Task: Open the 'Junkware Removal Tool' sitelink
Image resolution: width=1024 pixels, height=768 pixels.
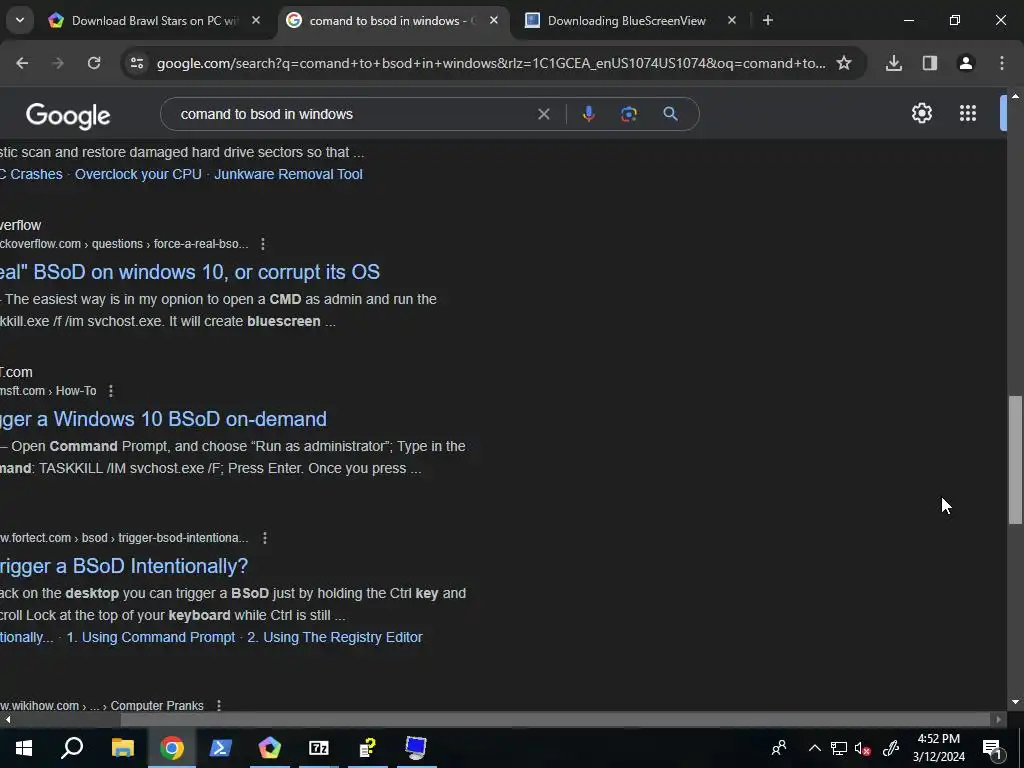Action: (289, 174)
